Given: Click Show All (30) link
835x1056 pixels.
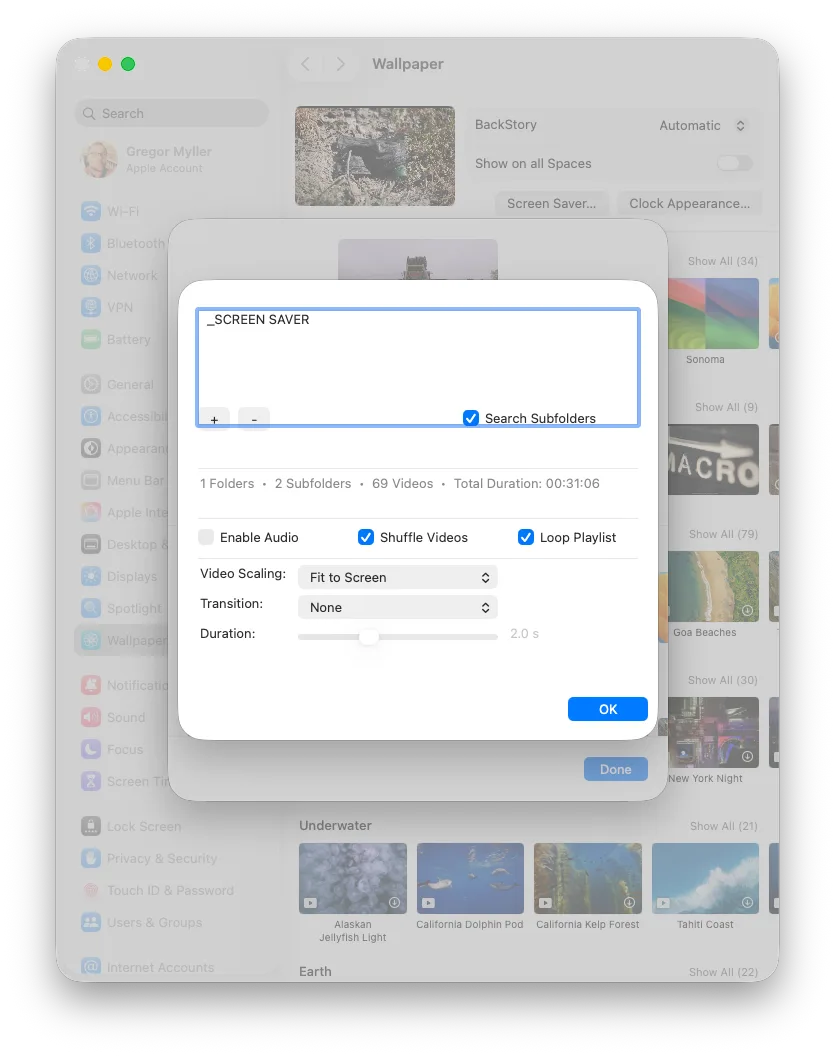Looking at the screenshot, I should point(723,680).
